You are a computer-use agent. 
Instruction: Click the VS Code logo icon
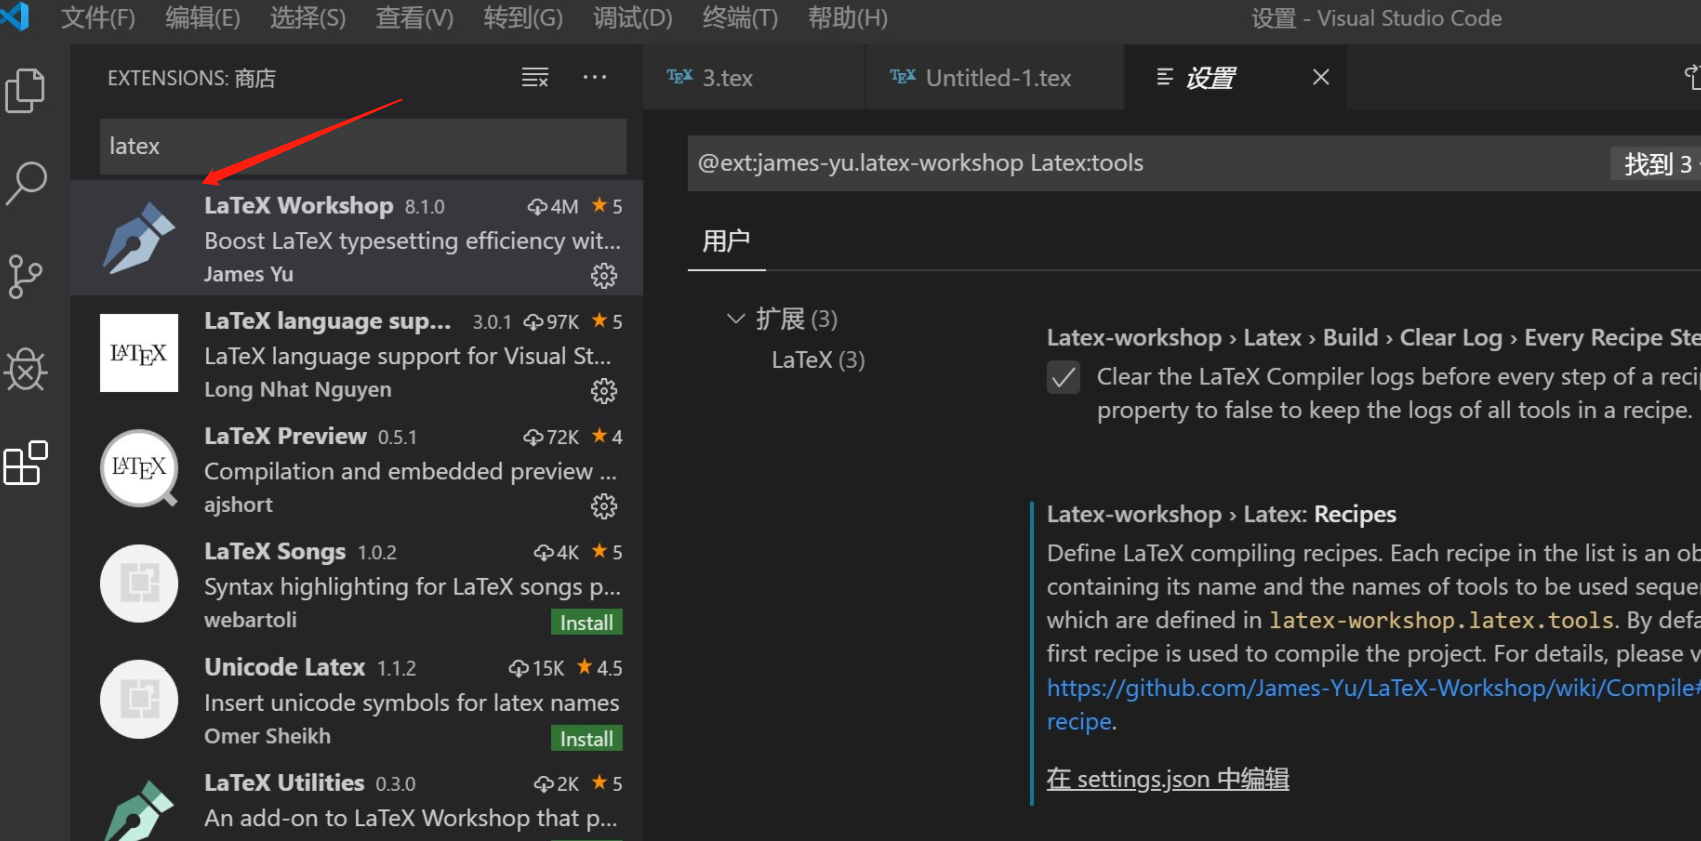click(15, 17)
